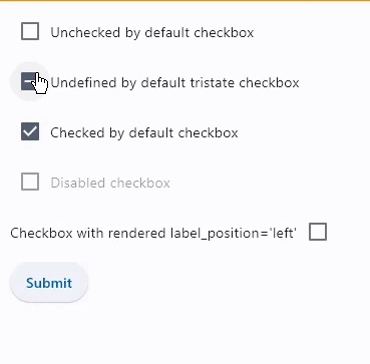Image resolution: width=370 pixels, height=364 pixels.
Task: Click the word "Disabled" in the greyed label
Action: tap(78, 183)
